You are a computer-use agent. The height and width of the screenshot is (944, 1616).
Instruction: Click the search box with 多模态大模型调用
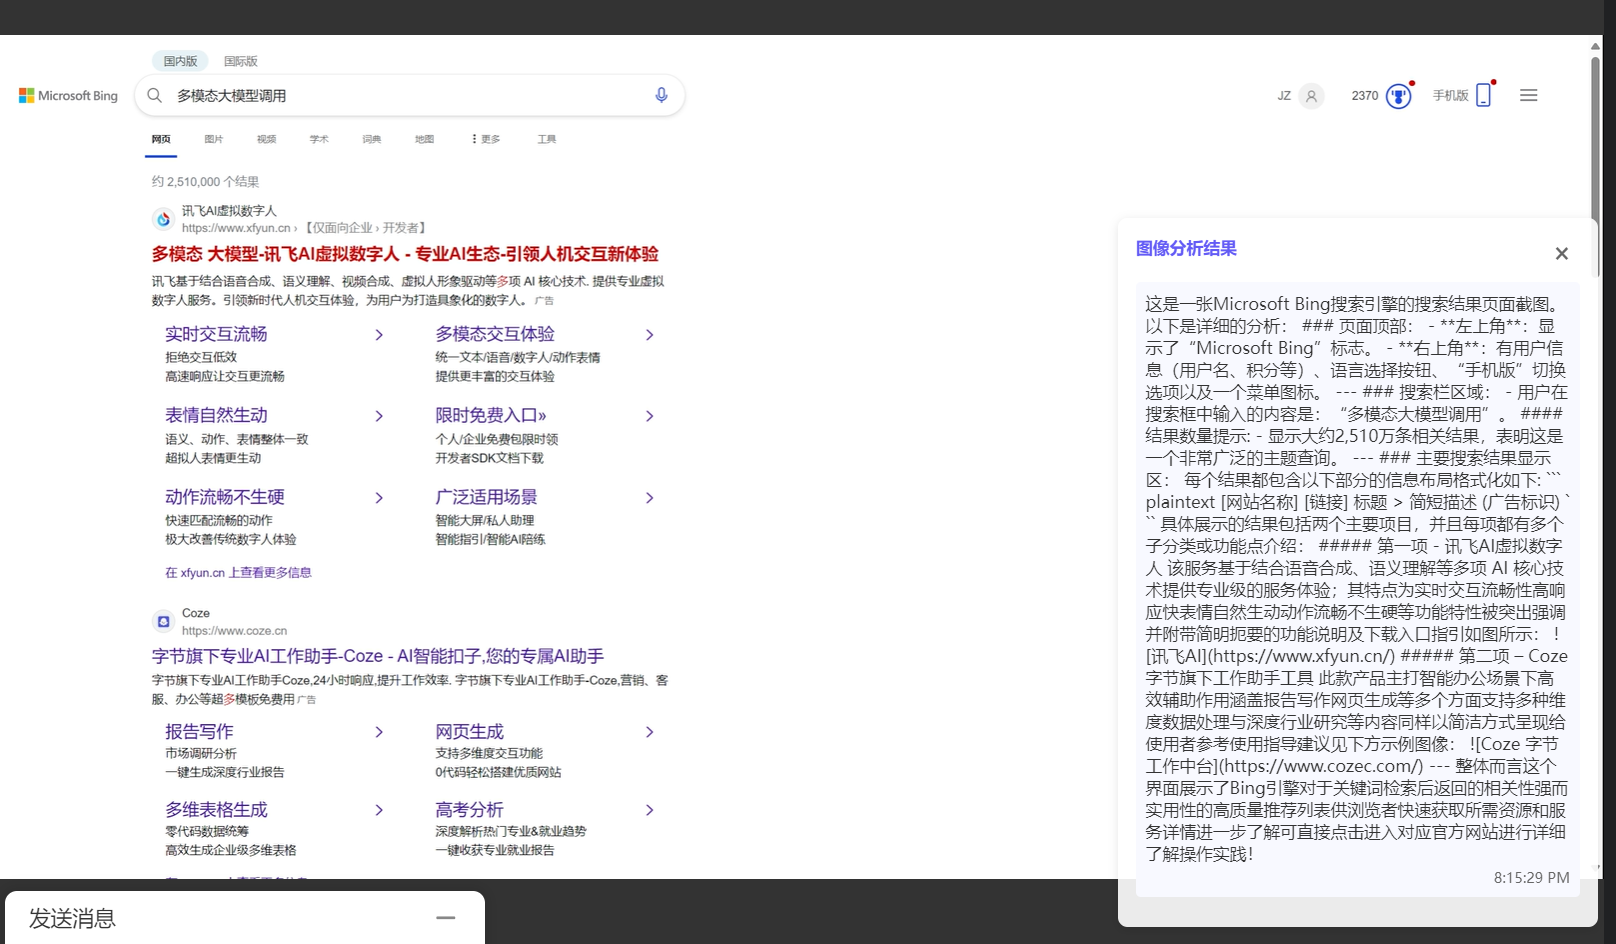click(x=409, y=96)
